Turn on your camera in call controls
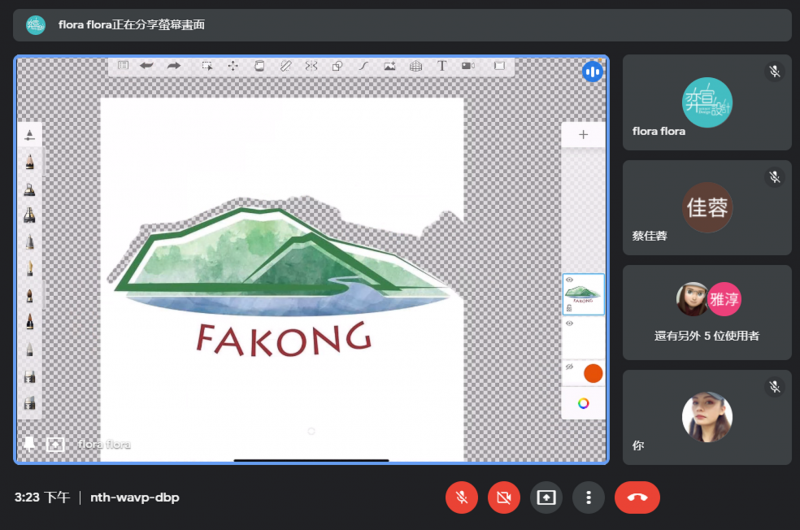The width and height of the screenshot is (800, 530). tap(504, 497)
